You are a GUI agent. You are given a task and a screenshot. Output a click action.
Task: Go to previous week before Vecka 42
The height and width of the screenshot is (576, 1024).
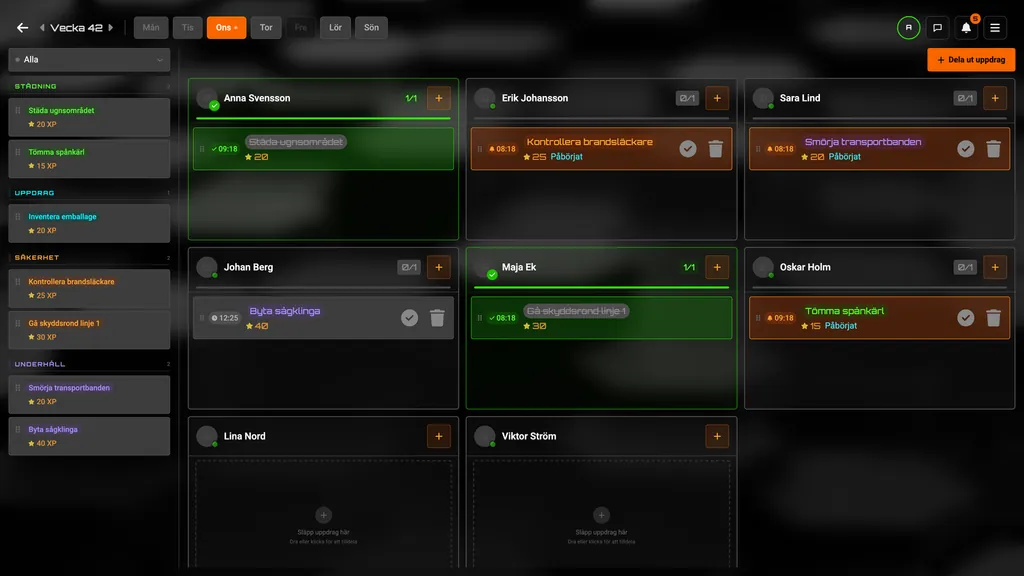42,27
